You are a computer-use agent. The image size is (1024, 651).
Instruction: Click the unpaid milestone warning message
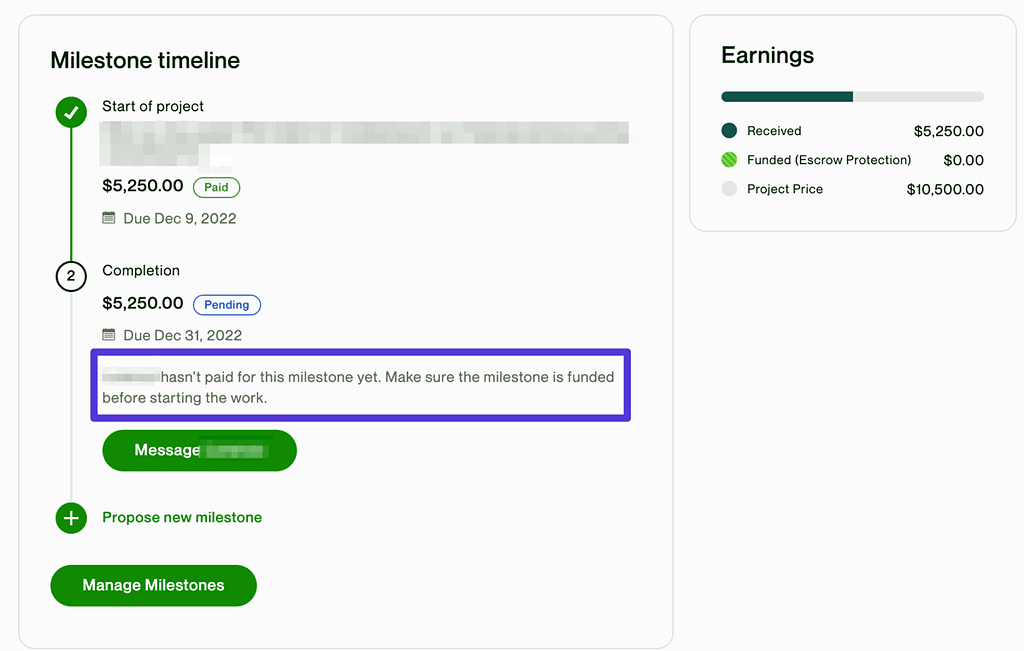[x=360, y=386]
